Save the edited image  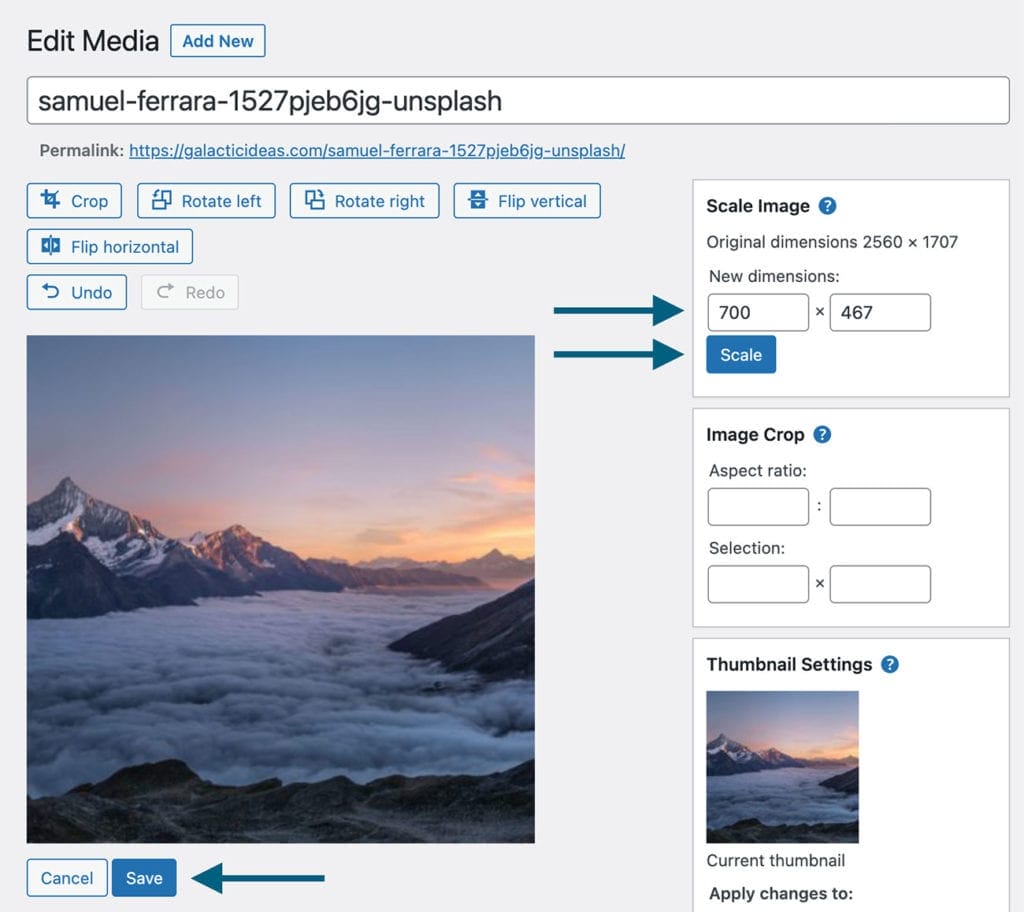[x=144, y=877]
